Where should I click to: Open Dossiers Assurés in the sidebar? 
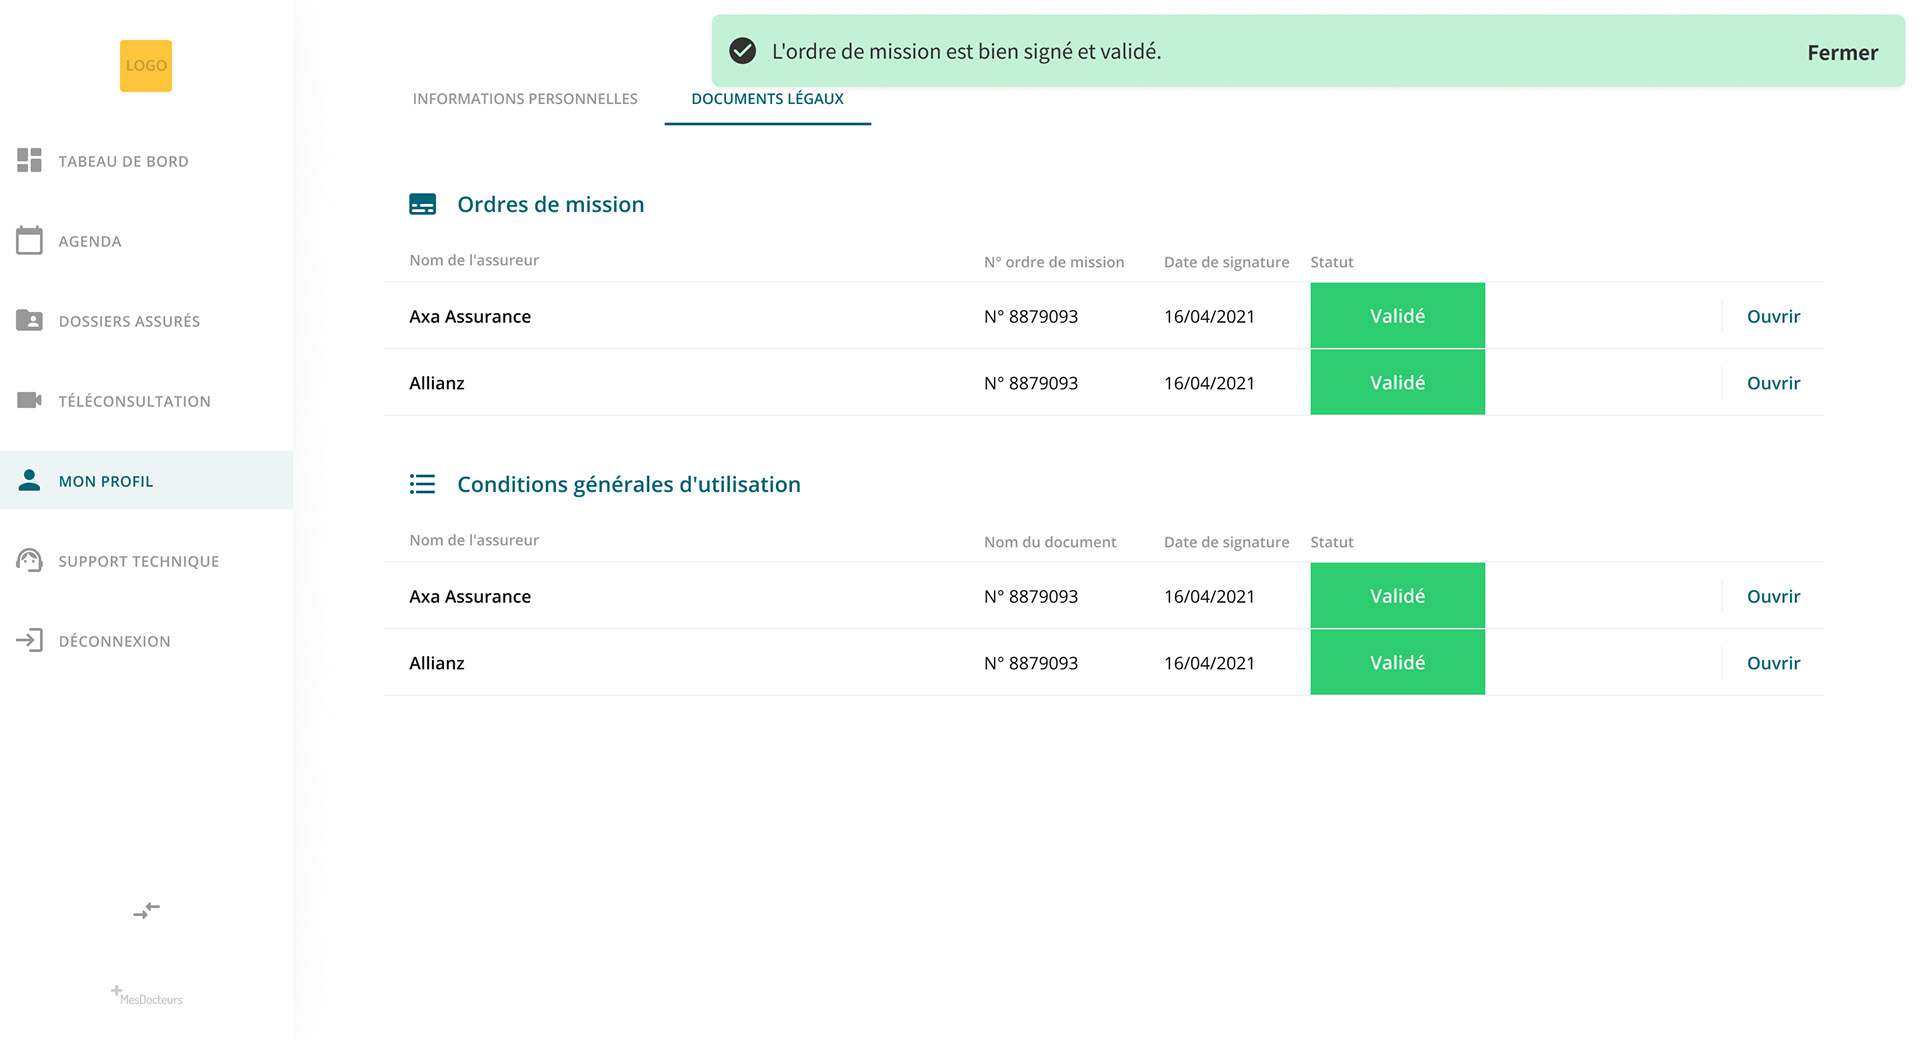pos(146,321)
